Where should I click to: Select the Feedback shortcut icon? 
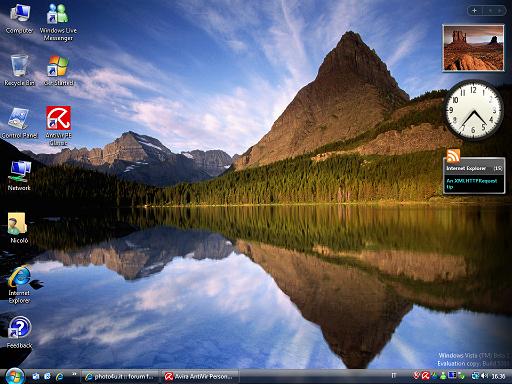[x=19, y=332]
